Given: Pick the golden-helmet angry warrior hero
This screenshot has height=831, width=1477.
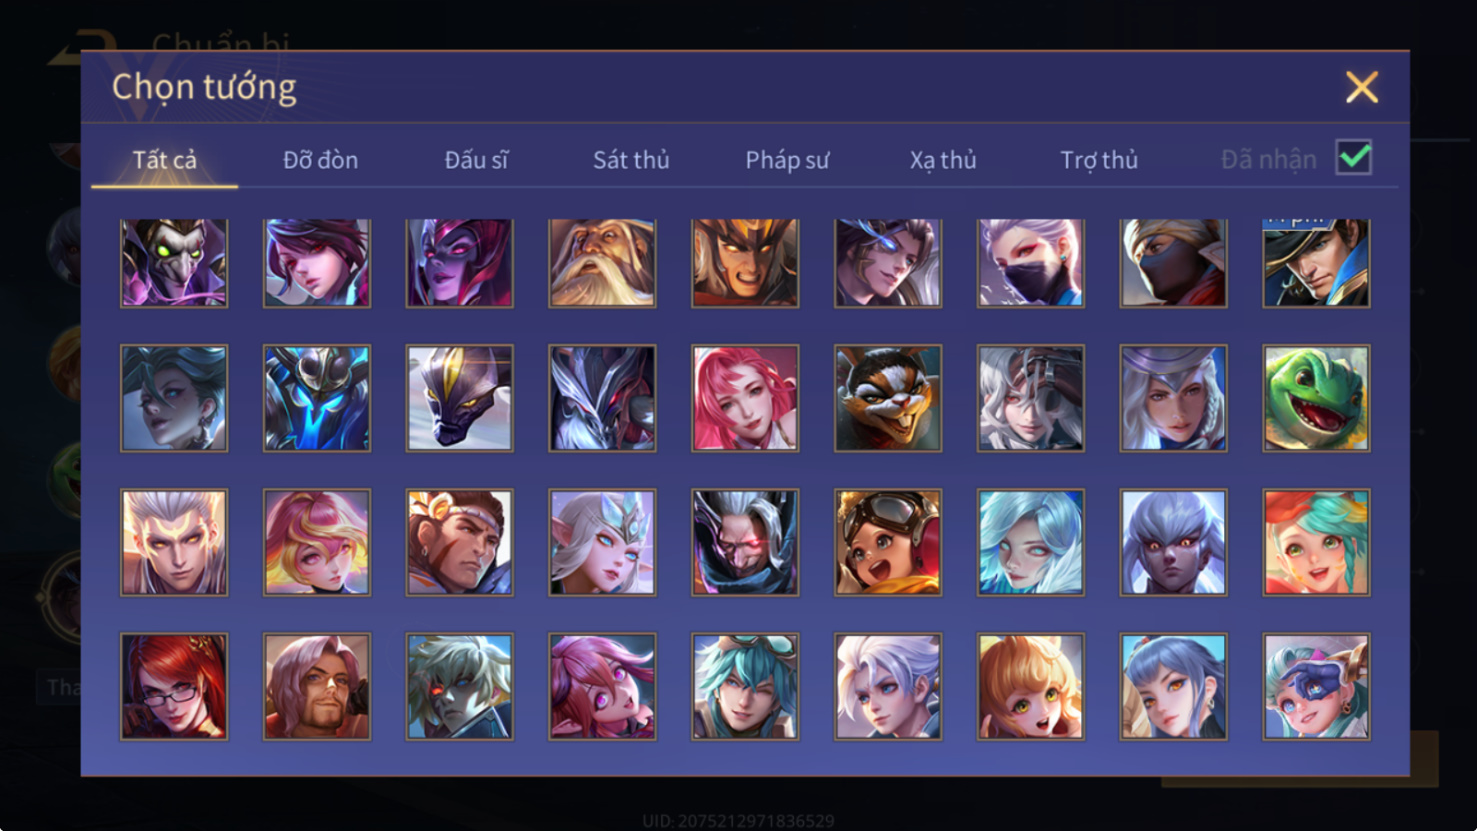Looking at the screenshot, I should coord(745,263).
